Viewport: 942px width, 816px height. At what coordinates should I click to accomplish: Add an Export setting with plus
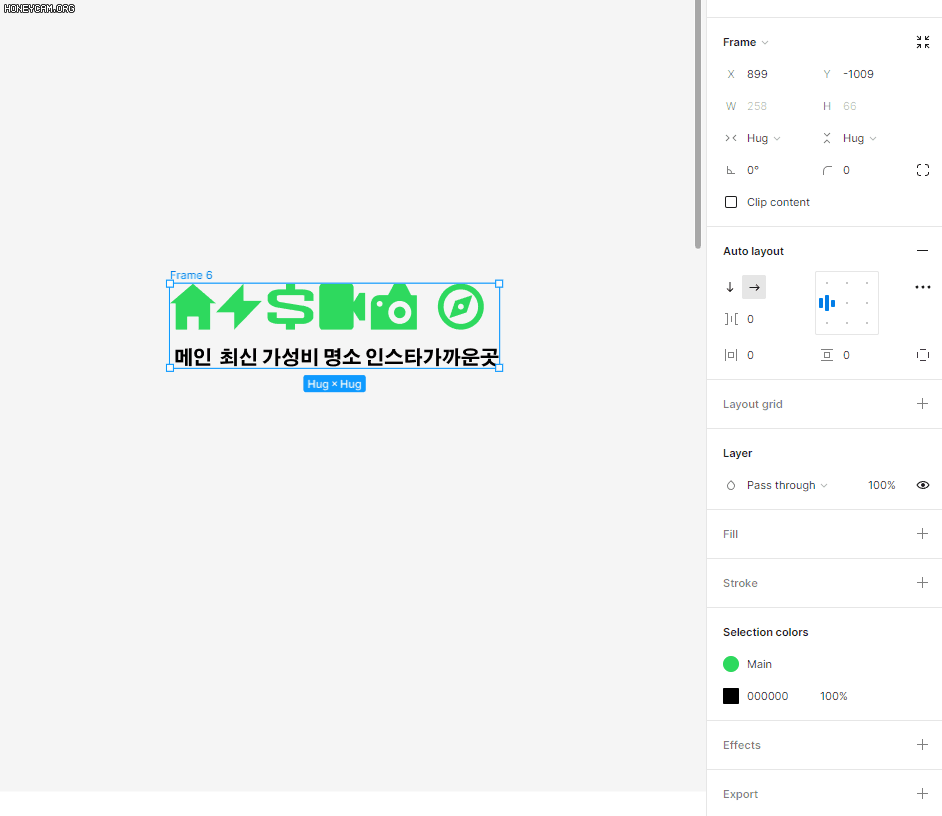pos(922,794)
